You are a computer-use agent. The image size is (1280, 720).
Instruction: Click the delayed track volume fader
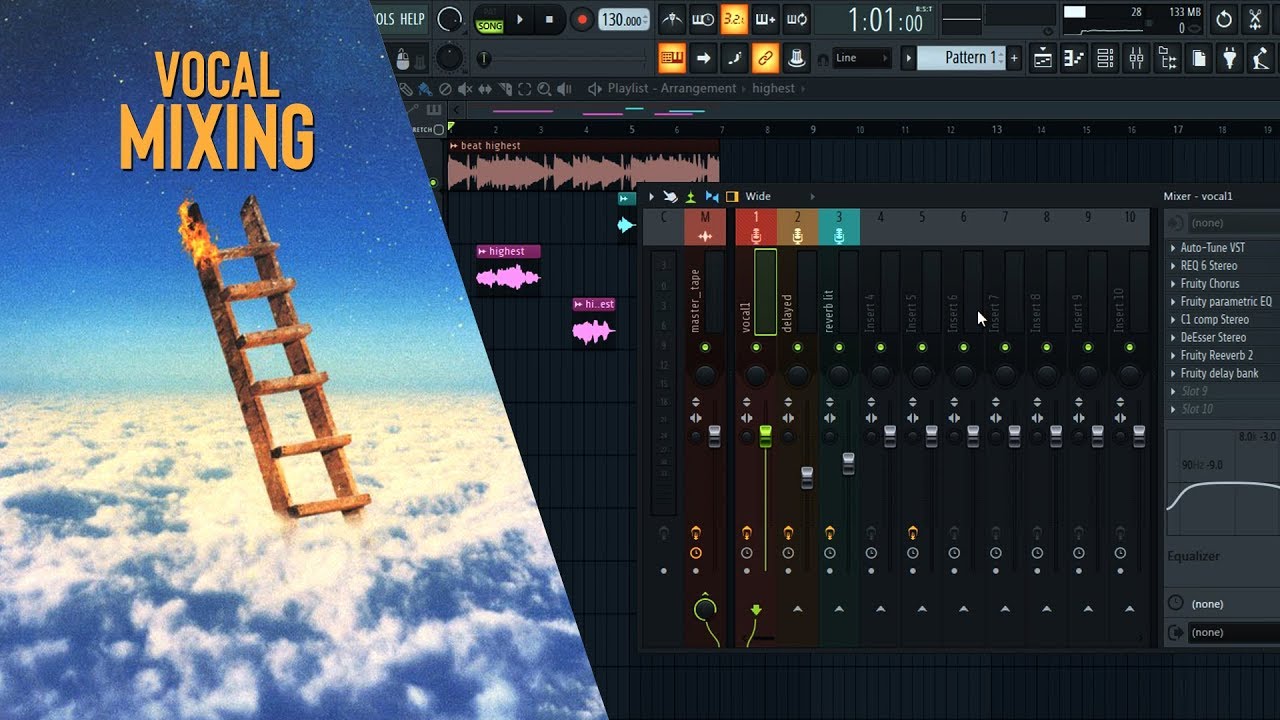point(807,477)
